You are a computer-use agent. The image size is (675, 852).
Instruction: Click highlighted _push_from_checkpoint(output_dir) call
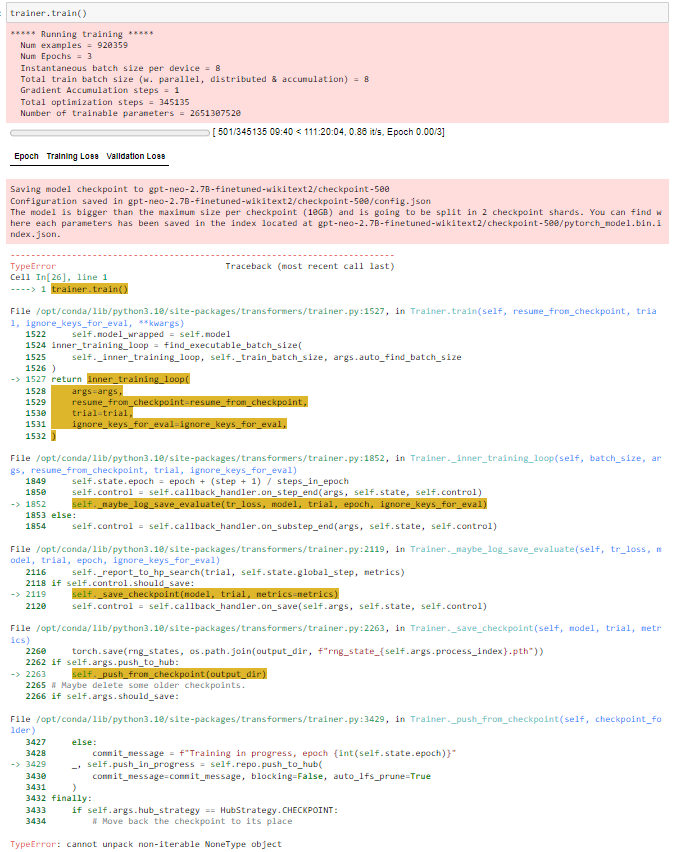point(169,674)
